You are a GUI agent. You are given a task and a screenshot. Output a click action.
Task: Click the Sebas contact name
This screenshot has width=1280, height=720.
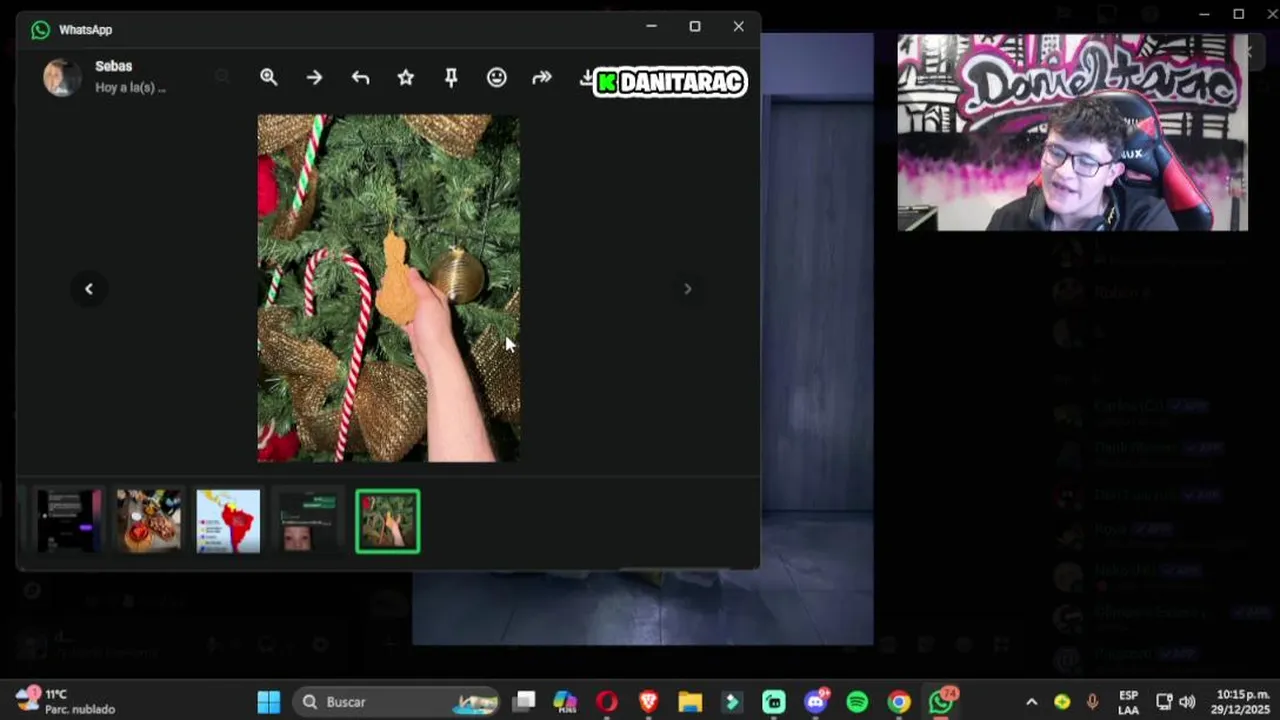pos(113,66)
